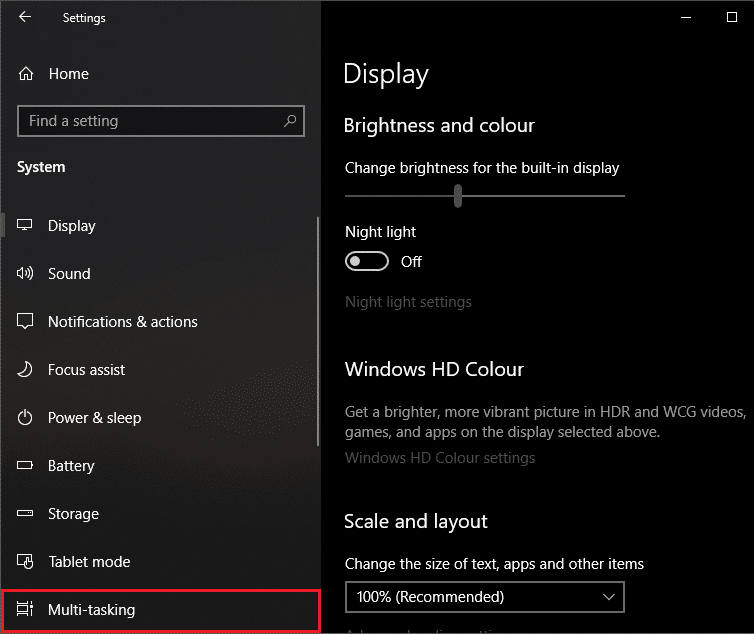Click the Focus assist moon icon
The image size is (754, 634).
pos(26,370)
